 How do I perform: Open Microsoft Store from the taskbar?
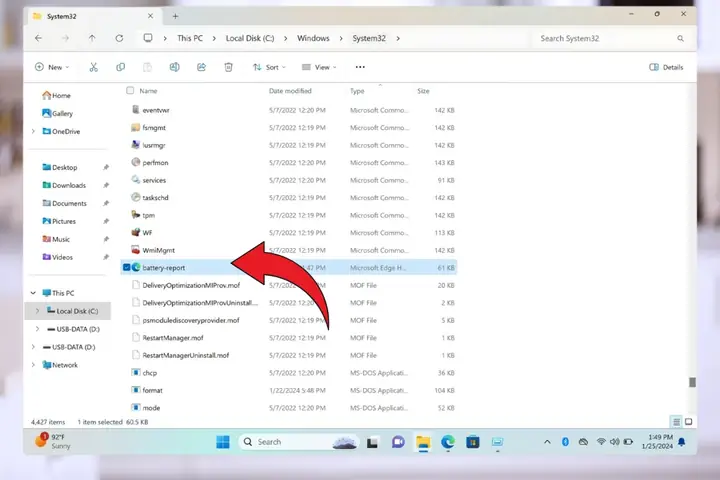[x=472, y=442]
